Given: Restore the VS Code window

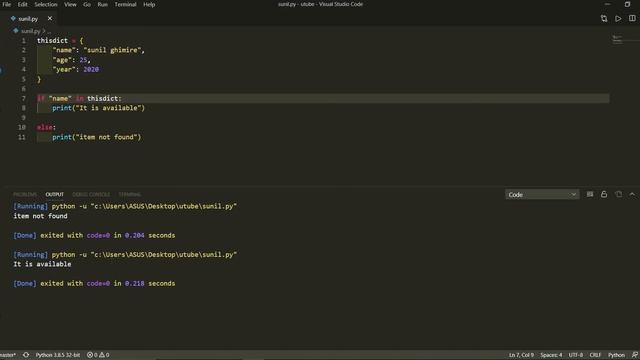Looking at the screenshot, I should click(627, 4).
